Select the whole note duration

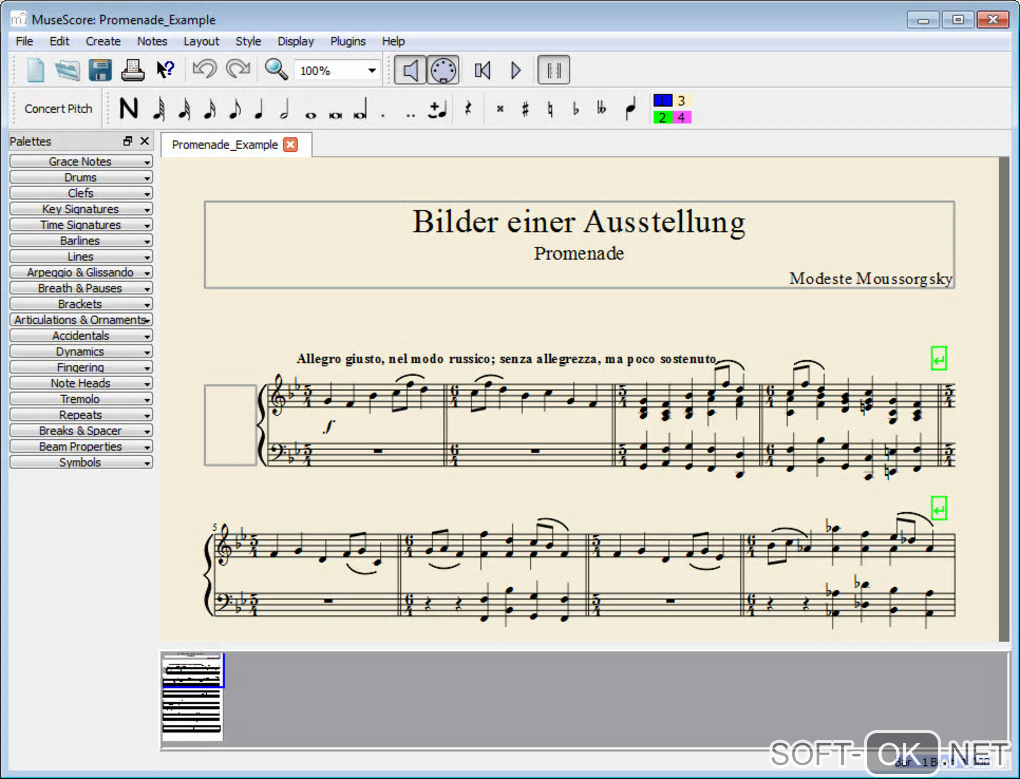(x=310, y=115)
